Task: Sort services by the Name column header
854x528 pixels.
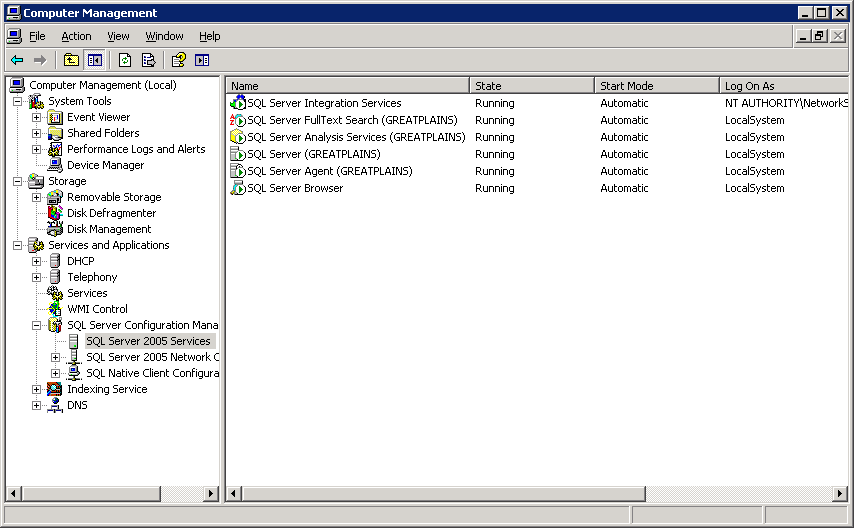Action: 348,86
